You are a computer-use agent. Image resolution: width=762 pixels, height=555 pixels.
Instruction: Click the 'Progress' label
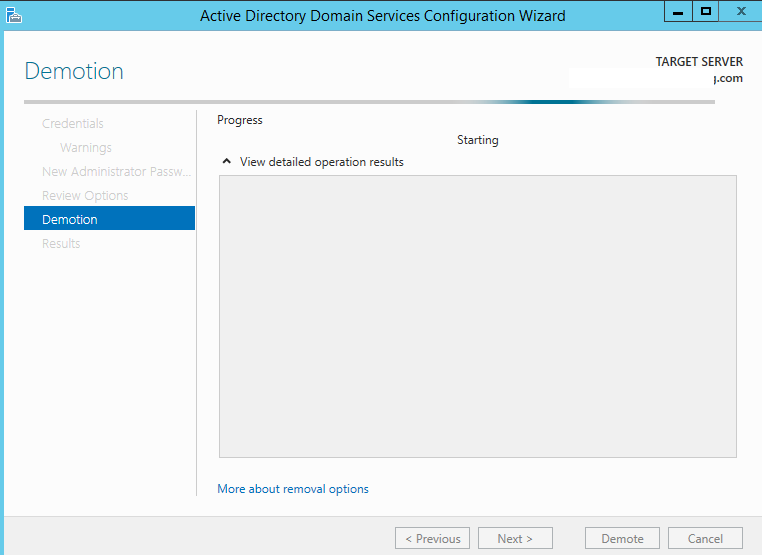pos(240,120)
